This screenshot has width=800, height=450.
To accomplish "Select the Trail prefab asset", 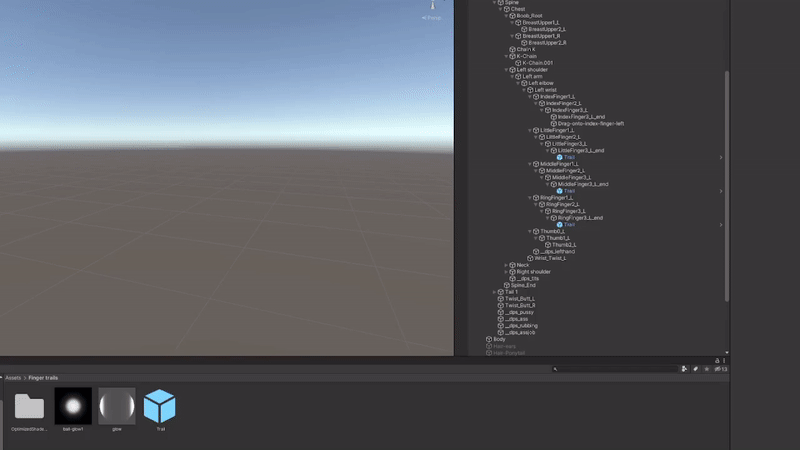I will [x=160, y=406].
